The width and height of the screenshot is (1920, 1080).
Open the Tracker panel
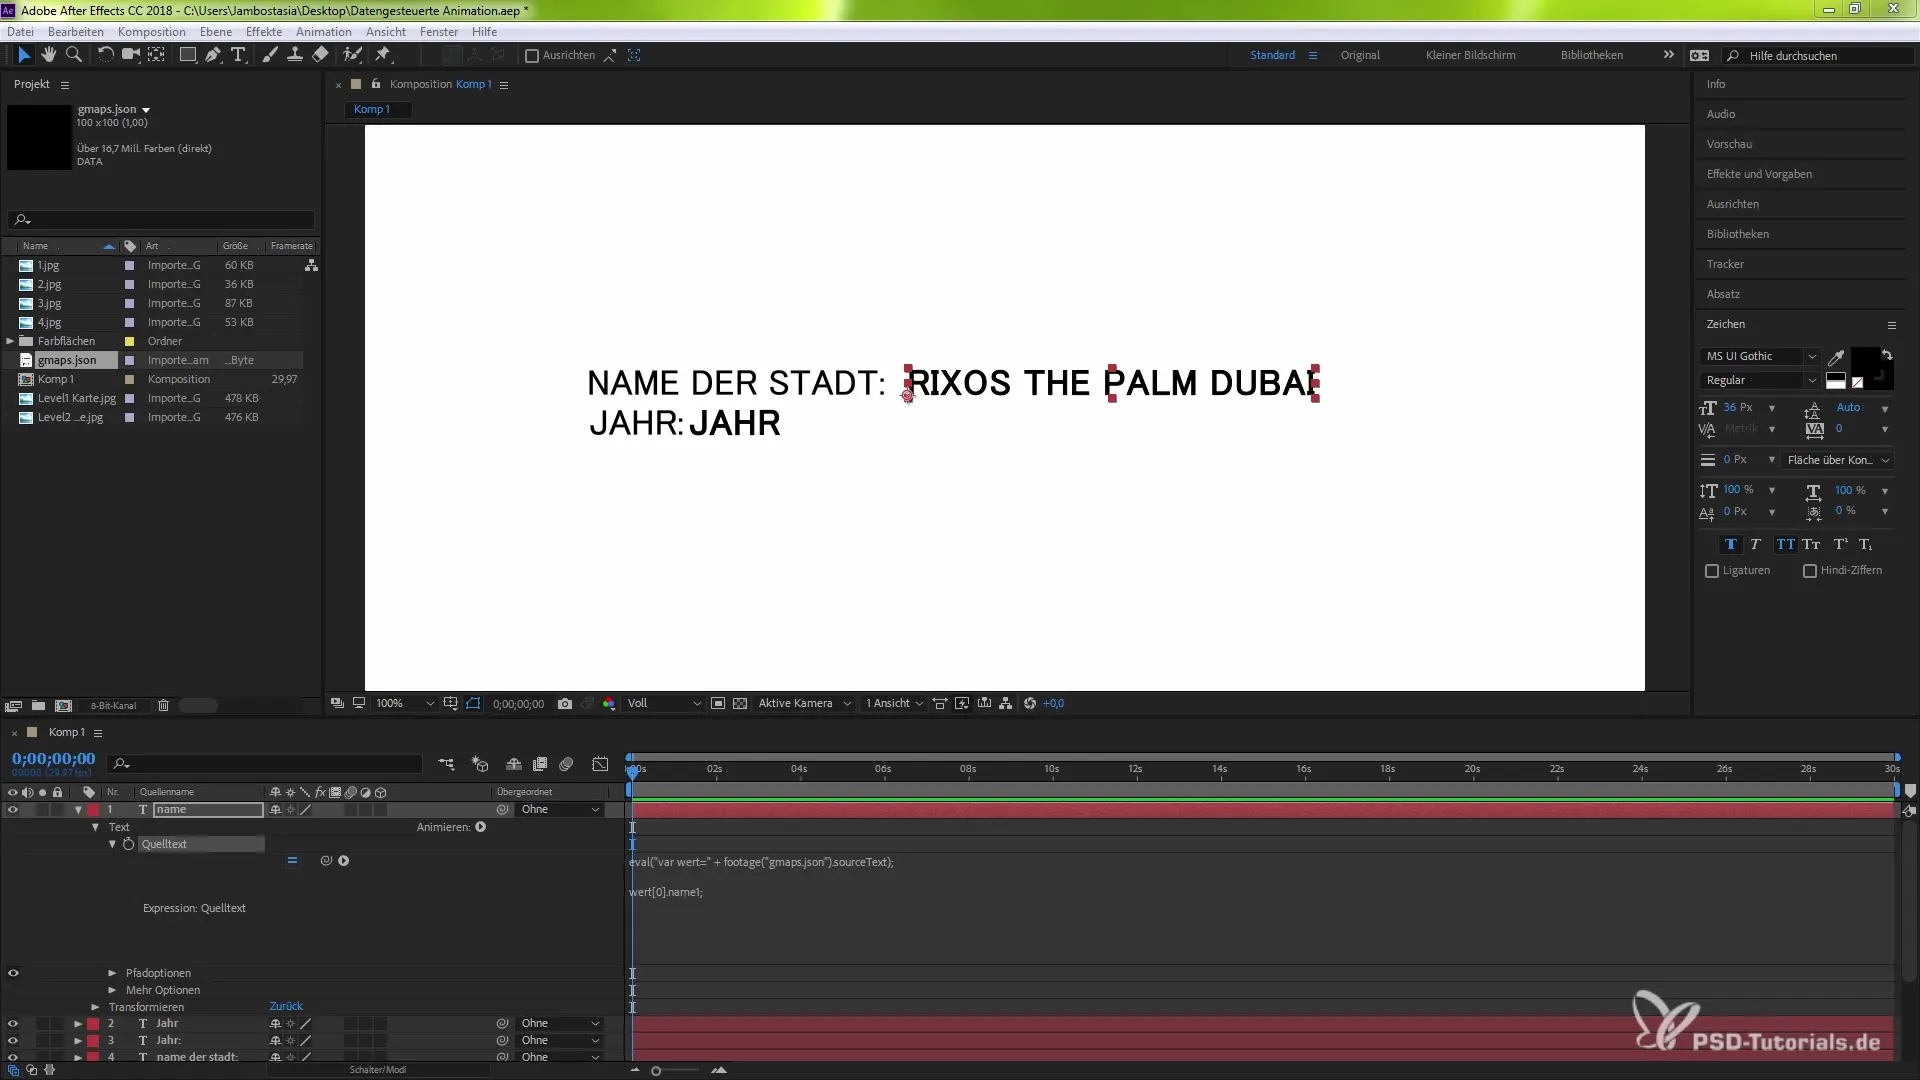[x=1725, y=264]
